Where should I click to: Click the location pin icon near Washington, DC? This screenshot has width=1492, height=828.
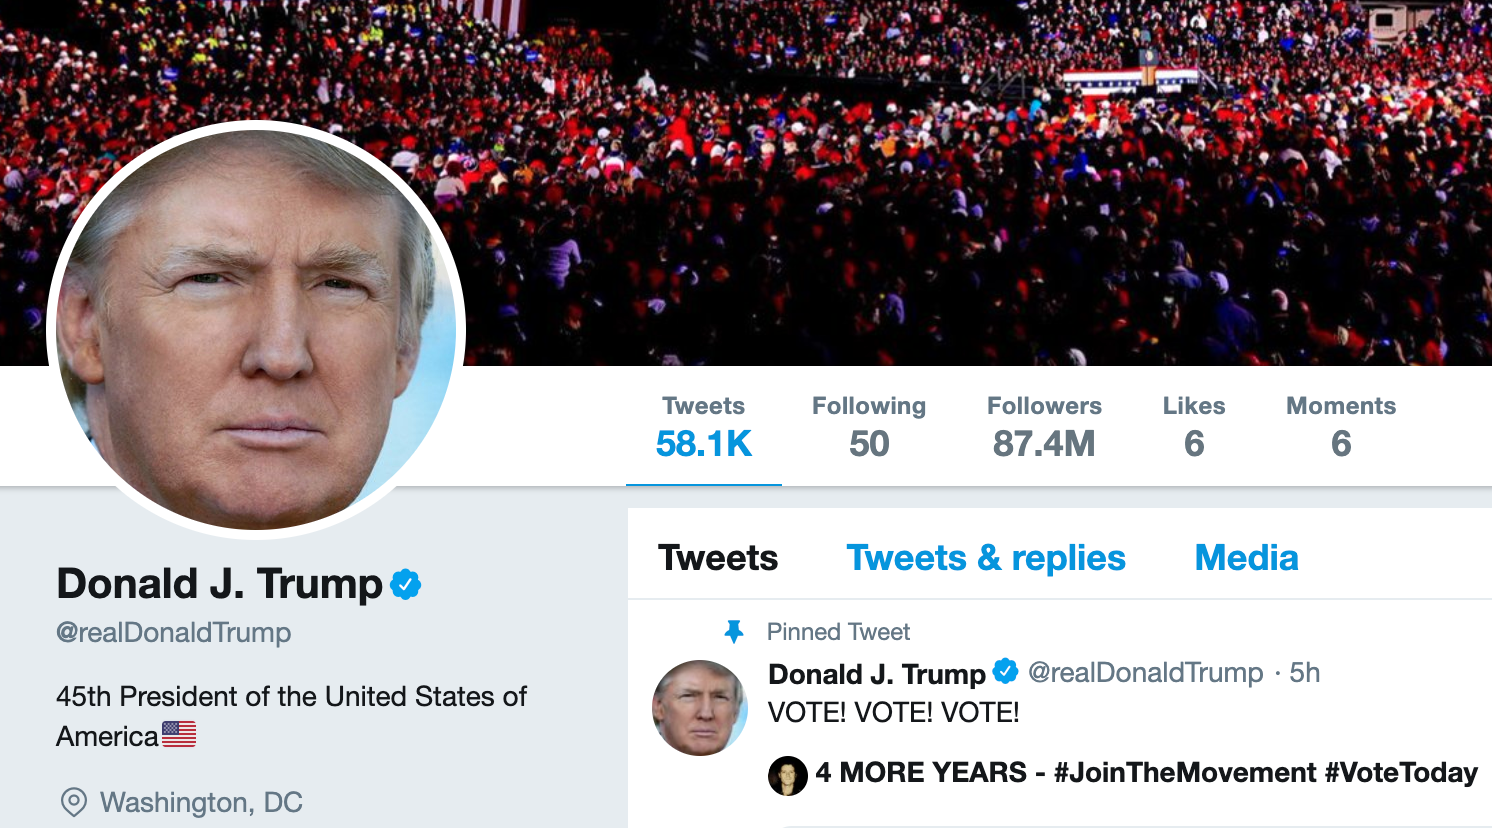tap(74, 802)
